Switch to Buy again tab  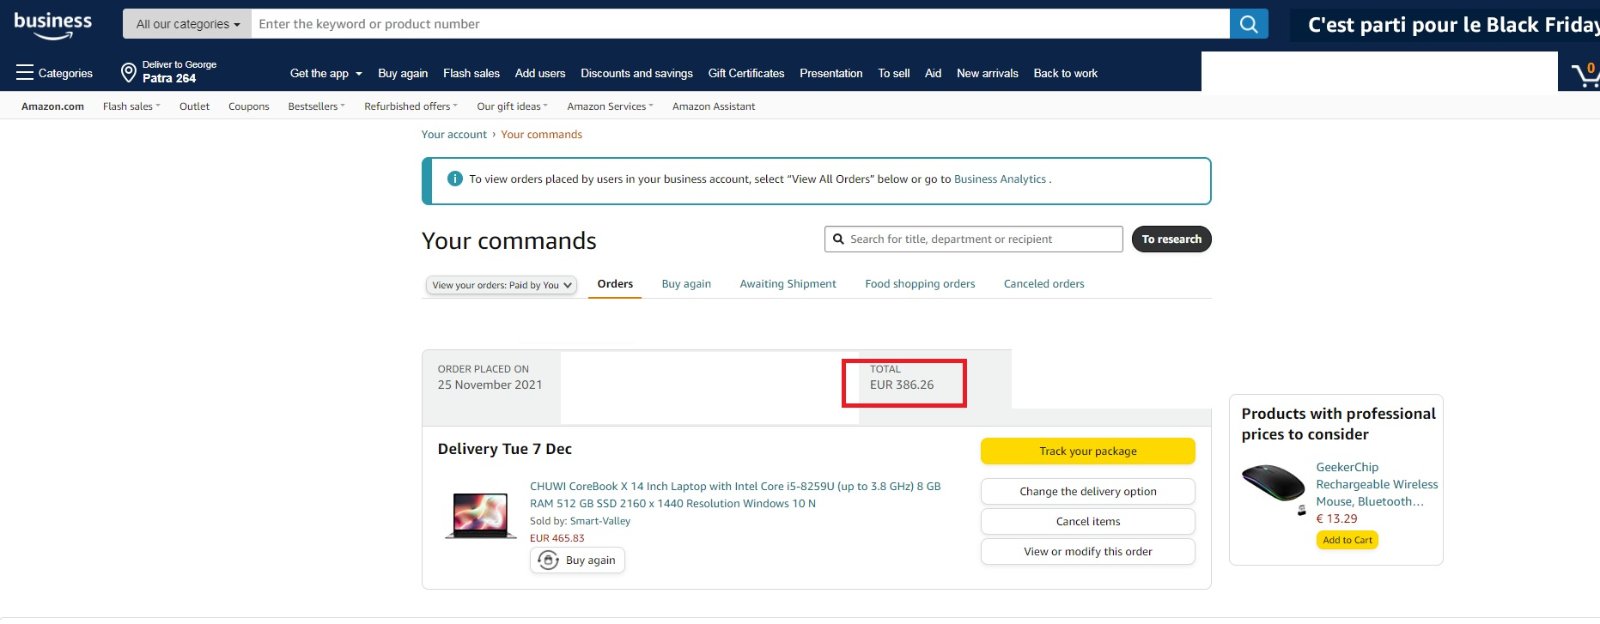686,284
